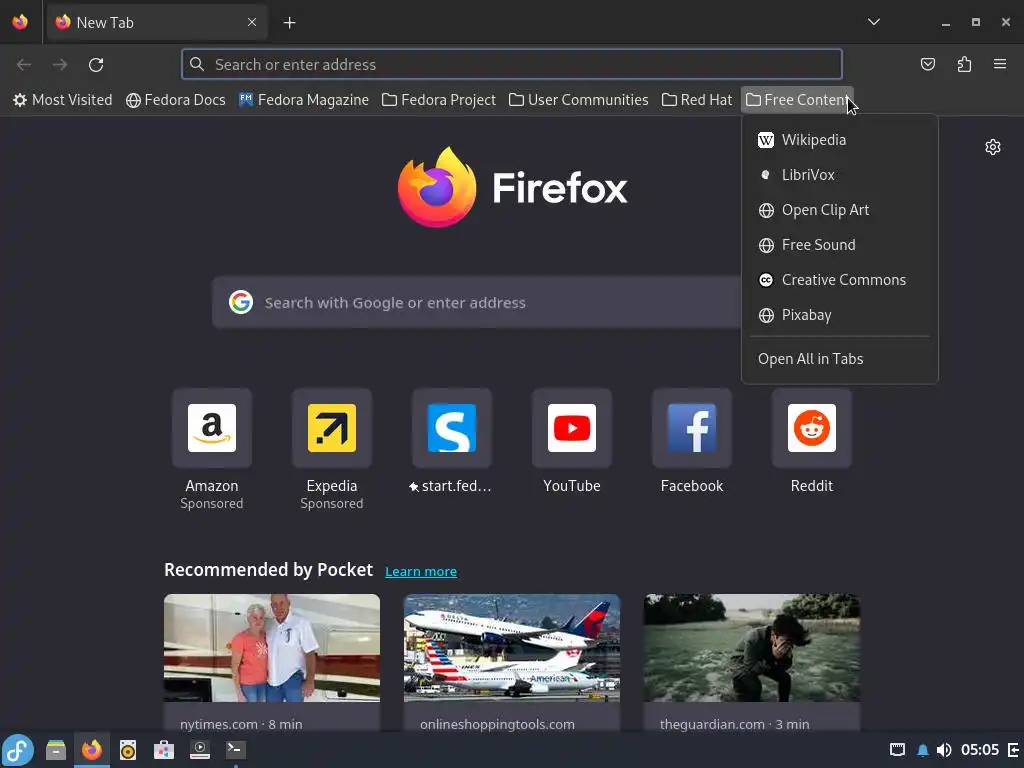Open the notification bell tray icon
The image size is (1024, 768).
[922, 750]
